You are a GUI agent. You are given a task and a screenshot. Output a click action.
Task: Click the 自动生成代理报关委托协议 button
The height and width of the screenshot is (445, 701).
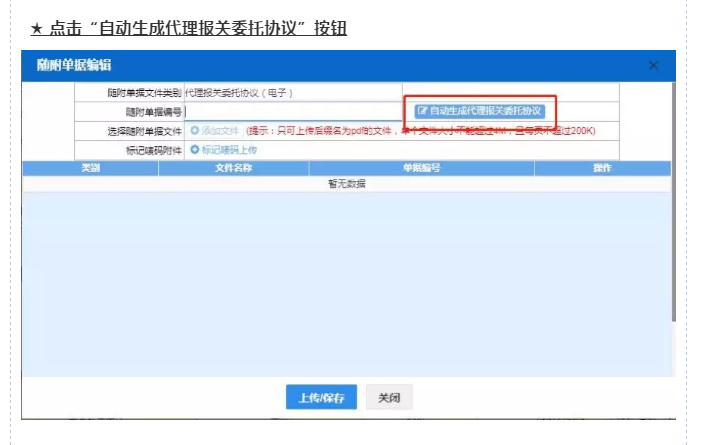(479, 110)
